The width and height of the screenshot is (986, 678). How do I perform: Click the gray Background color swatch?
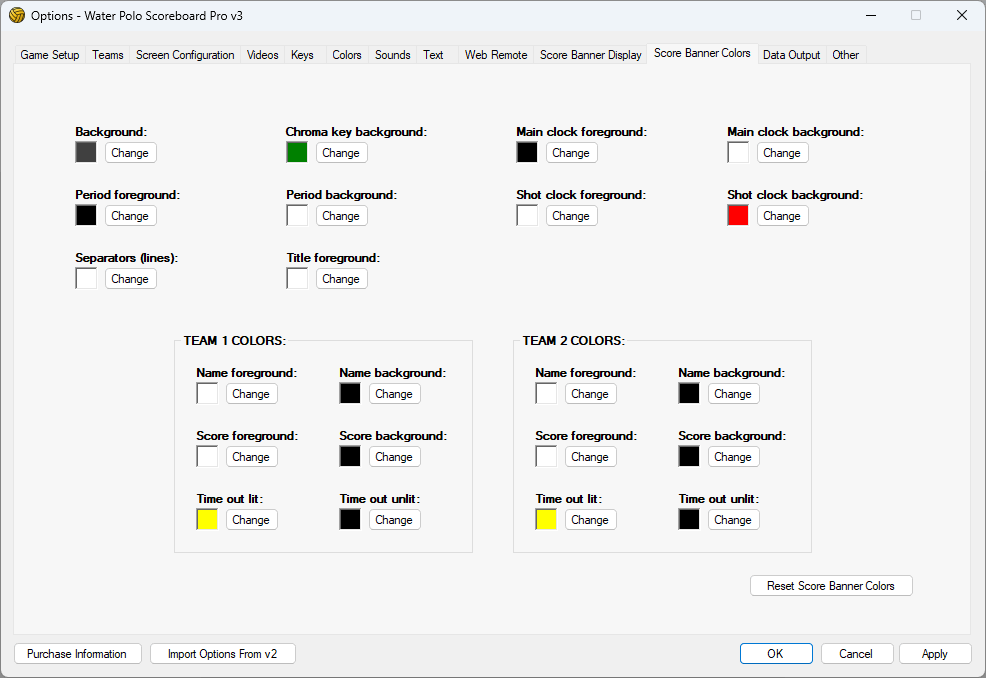86,153
